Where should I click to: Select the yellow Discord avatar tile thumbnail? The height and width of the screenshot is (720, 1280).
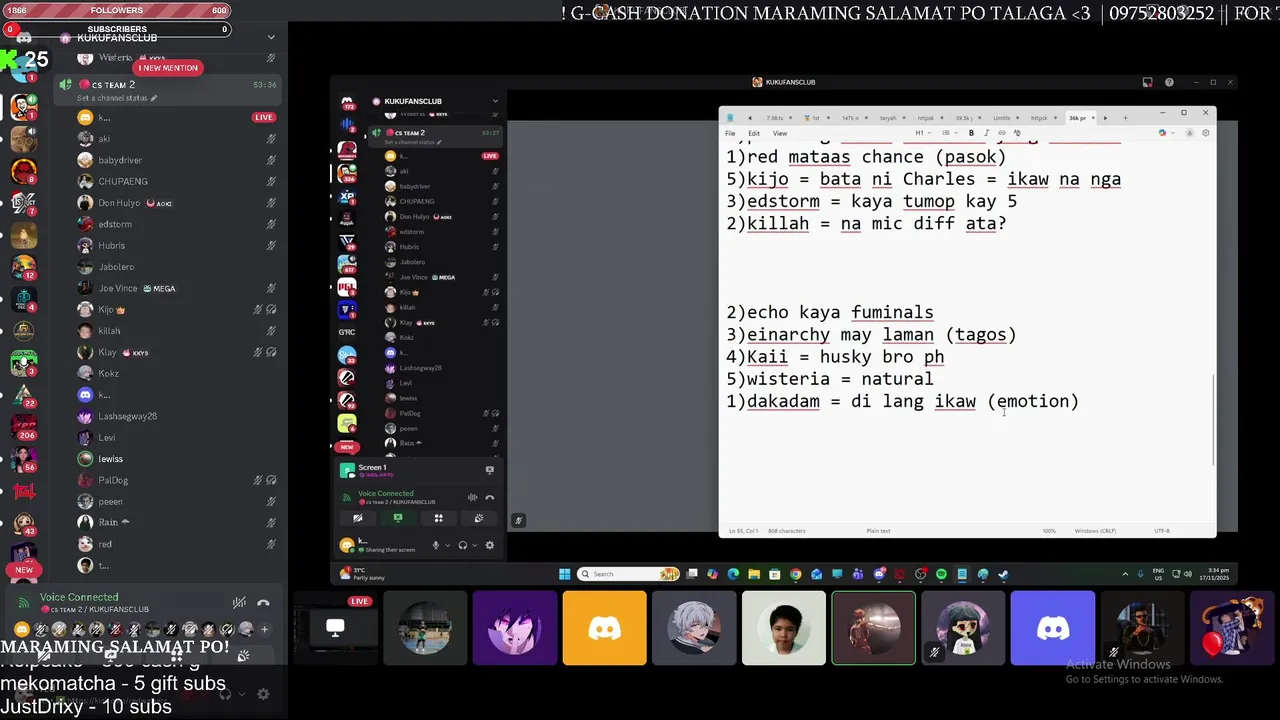point(604,628)
